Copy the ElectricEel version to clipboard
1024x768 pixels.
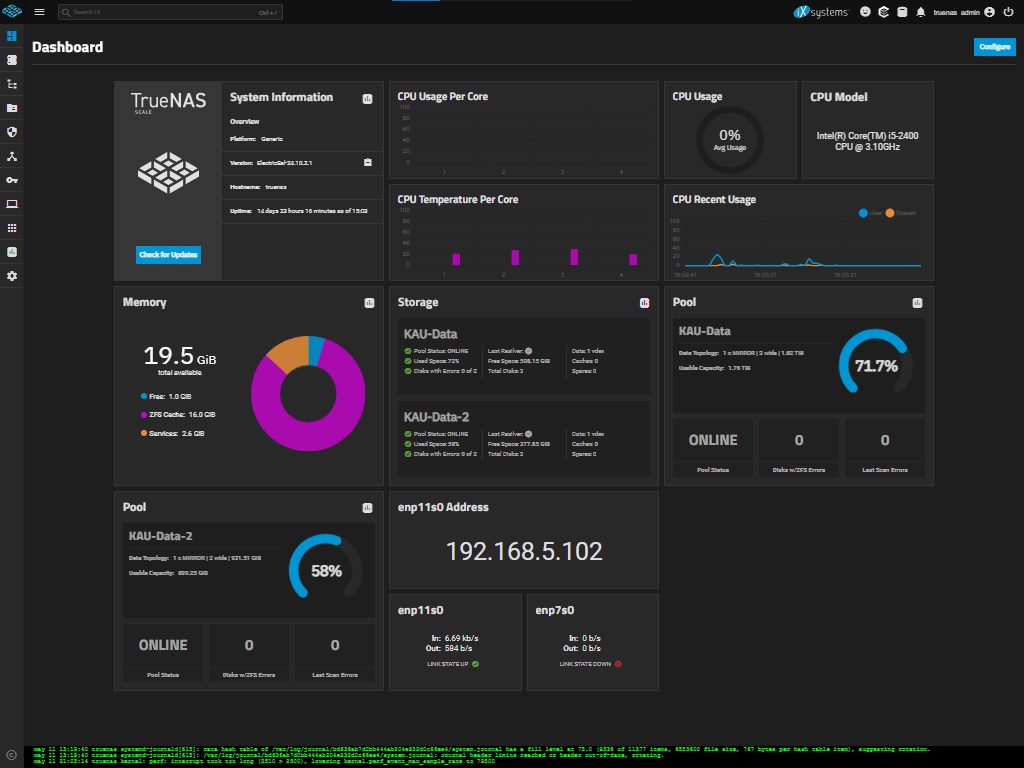[x=368, y=162]
